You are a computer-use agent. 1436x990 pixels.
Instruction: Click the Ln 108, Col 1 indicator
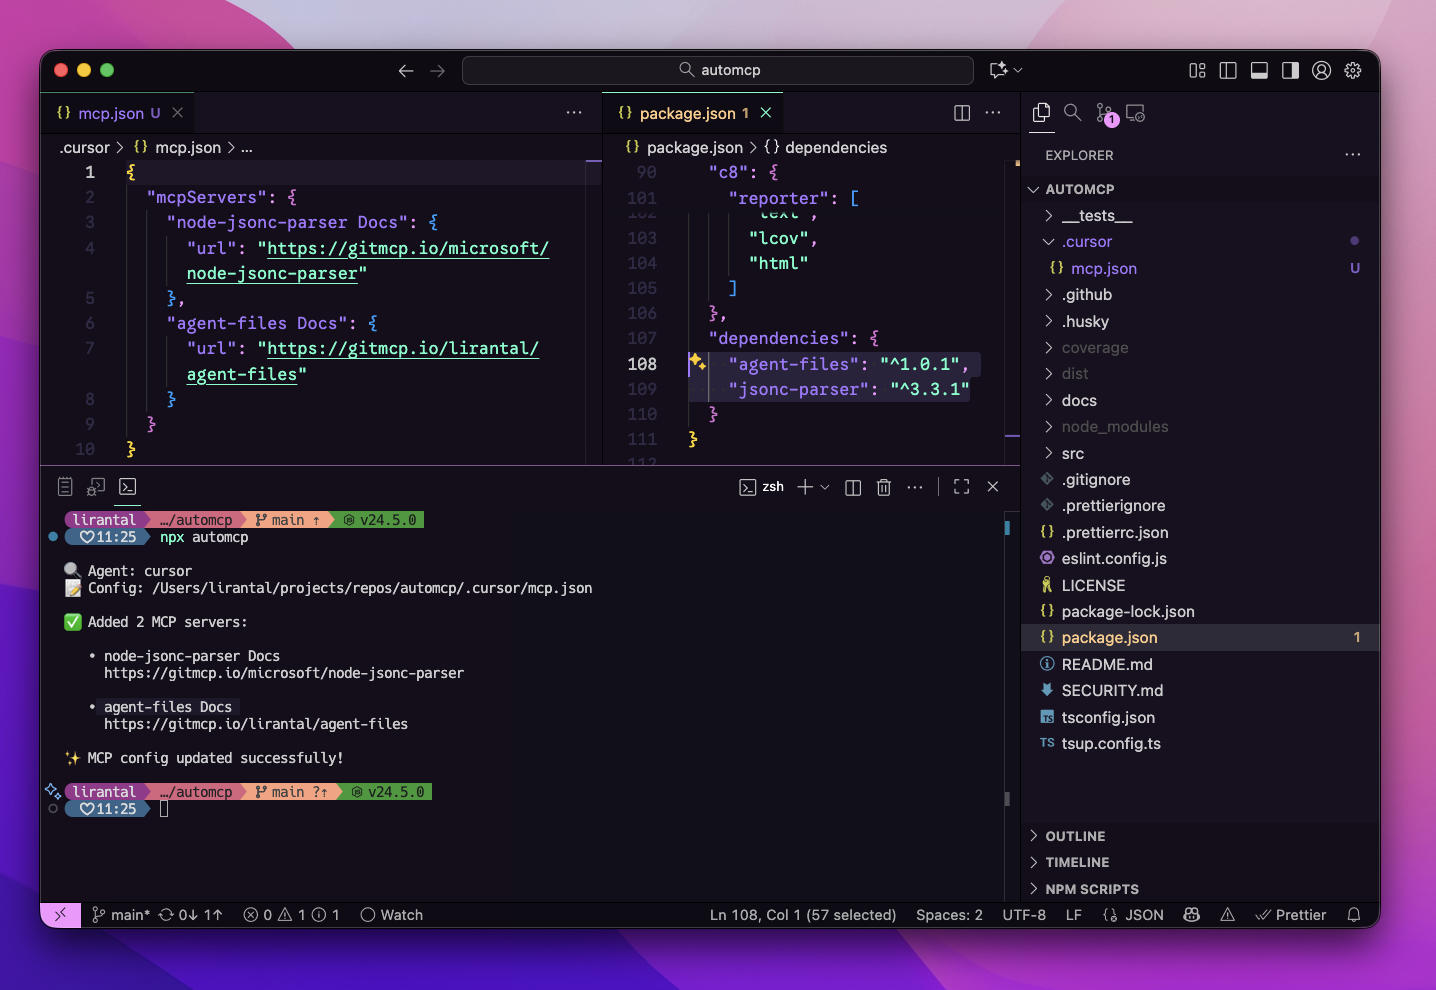pos(803,915)
